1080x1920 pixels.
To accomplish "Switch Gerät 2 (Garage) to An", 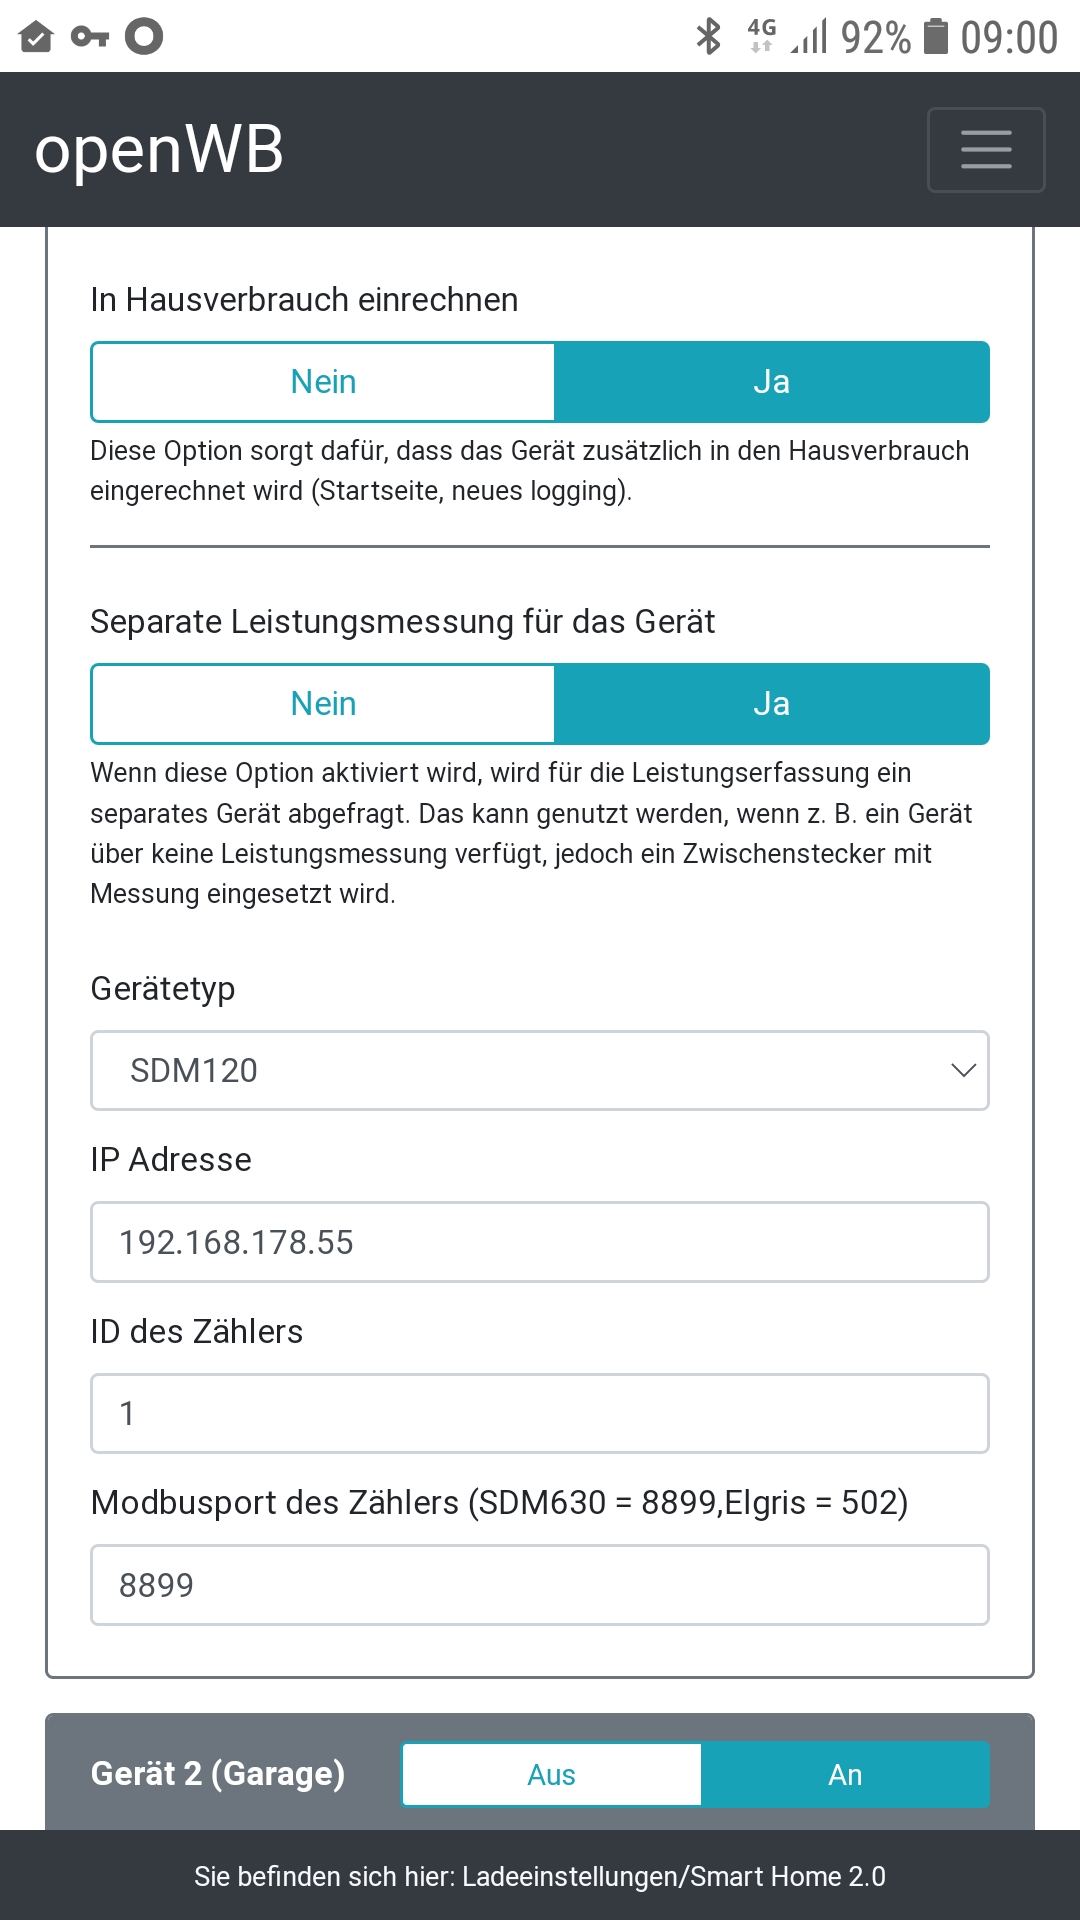I will coord(845,1775).
